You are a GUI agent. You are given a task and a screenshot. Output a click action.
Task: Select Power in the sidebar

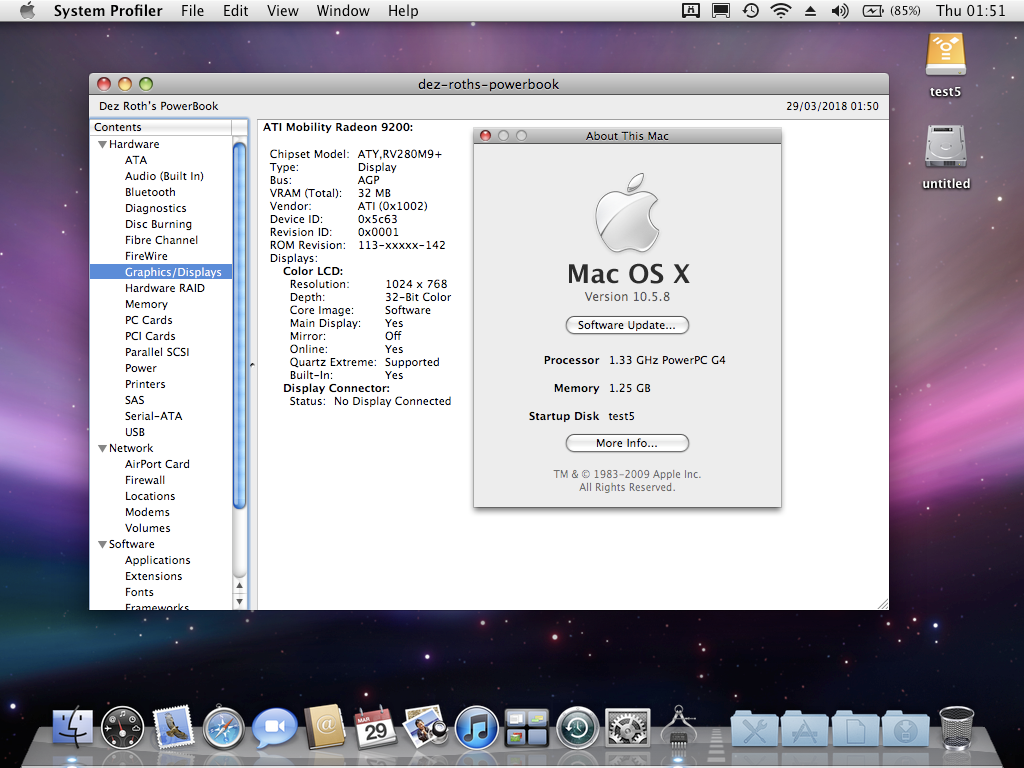141,368
